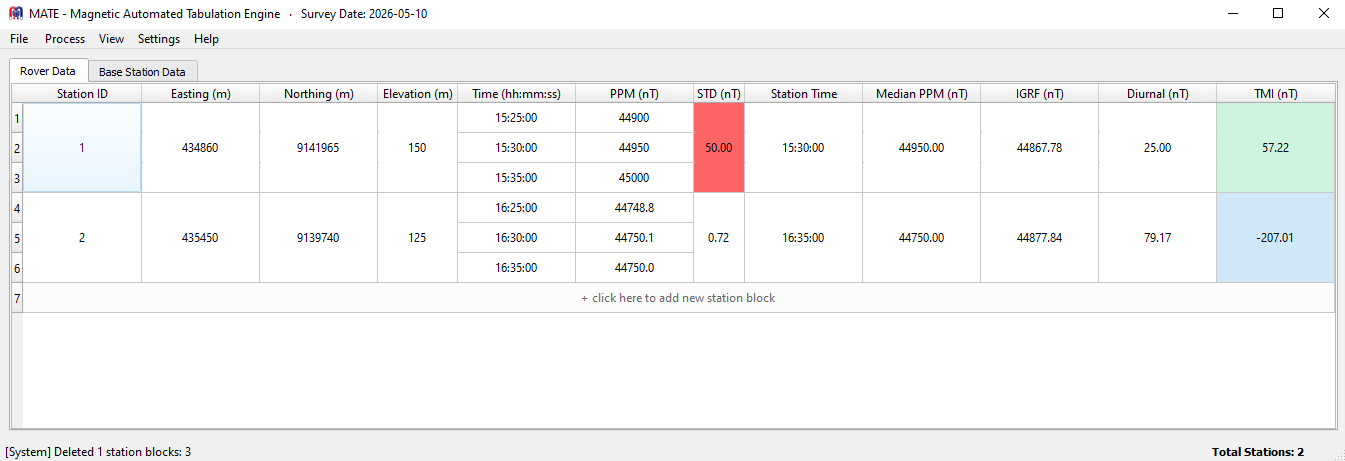Screen dimensions: 1345x461
Task: Switch to the Base Station Data tab
Action: coord(142,72)
